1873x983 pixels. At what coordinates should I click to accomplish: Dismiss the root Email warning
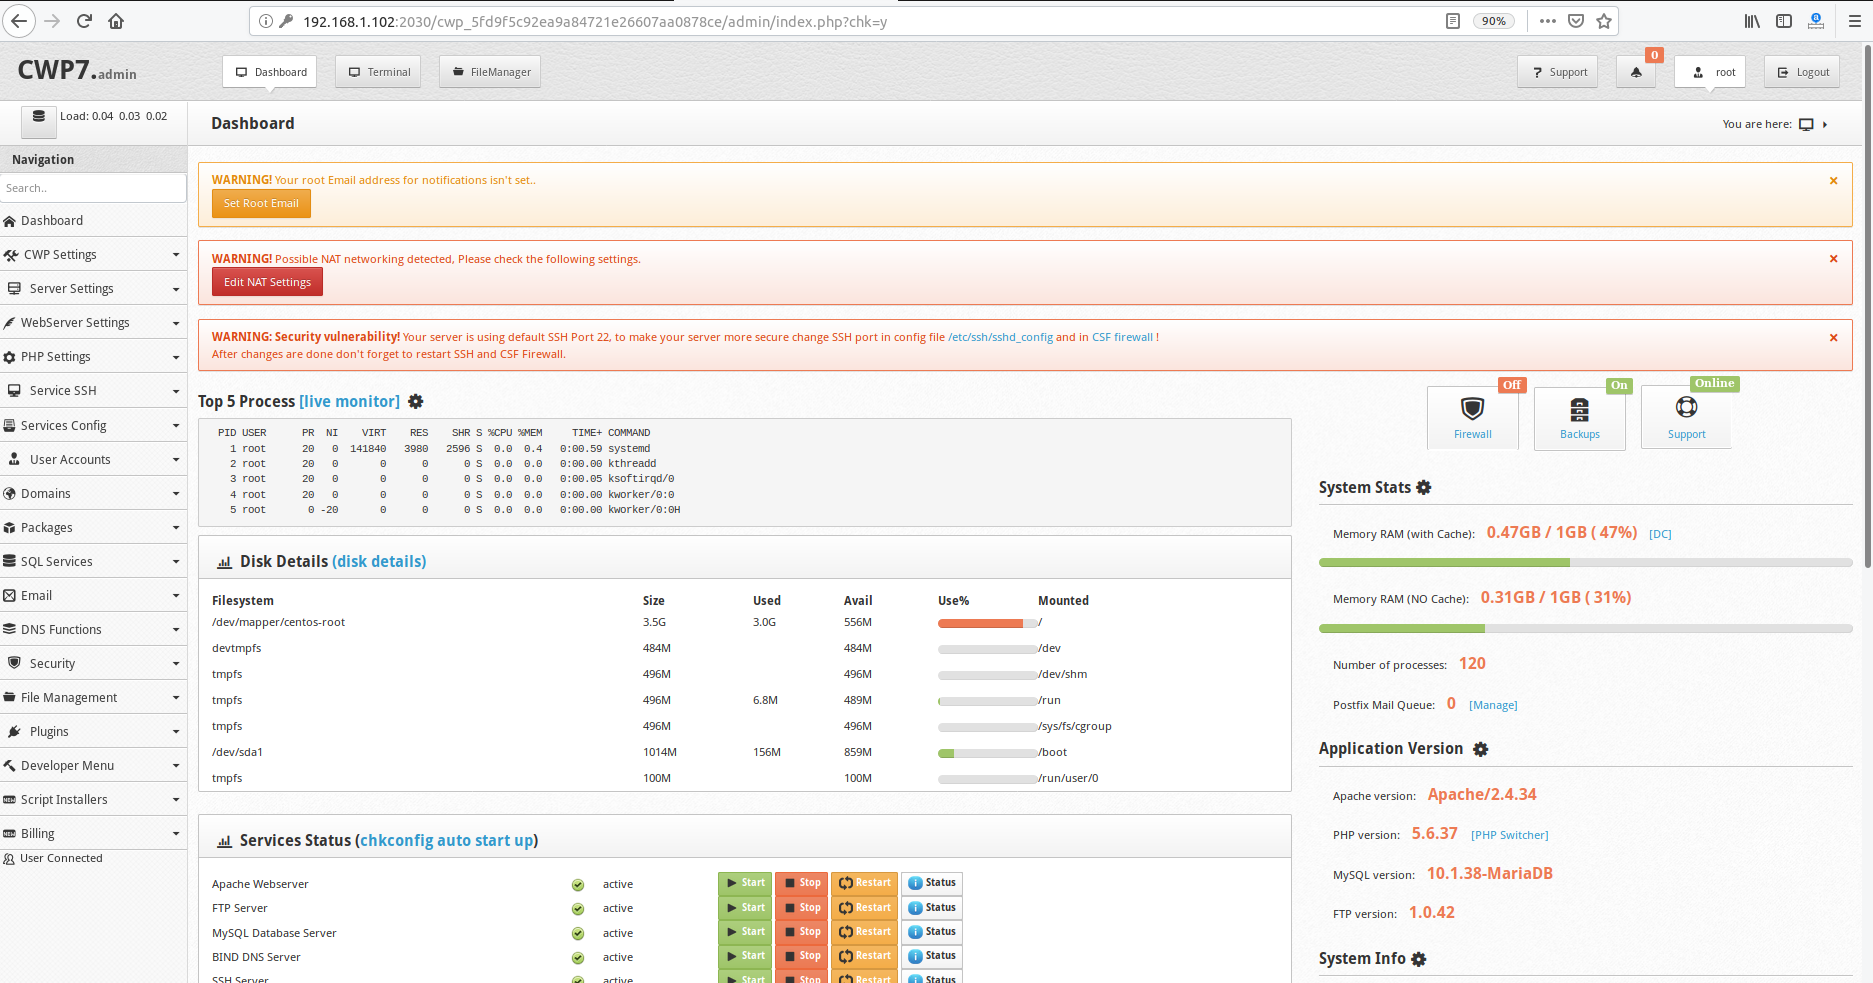1833,181
